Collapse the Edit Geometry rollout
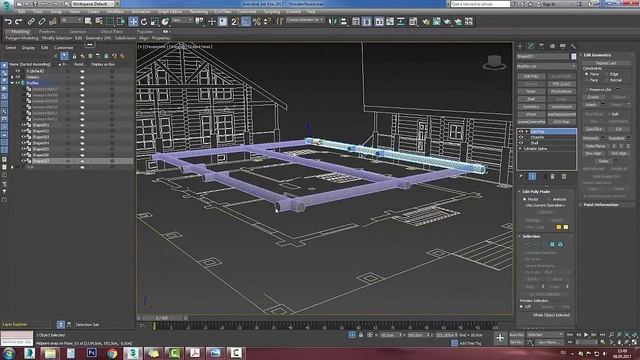The height and width of the screenshot is (360, 640). click(597, 55)
